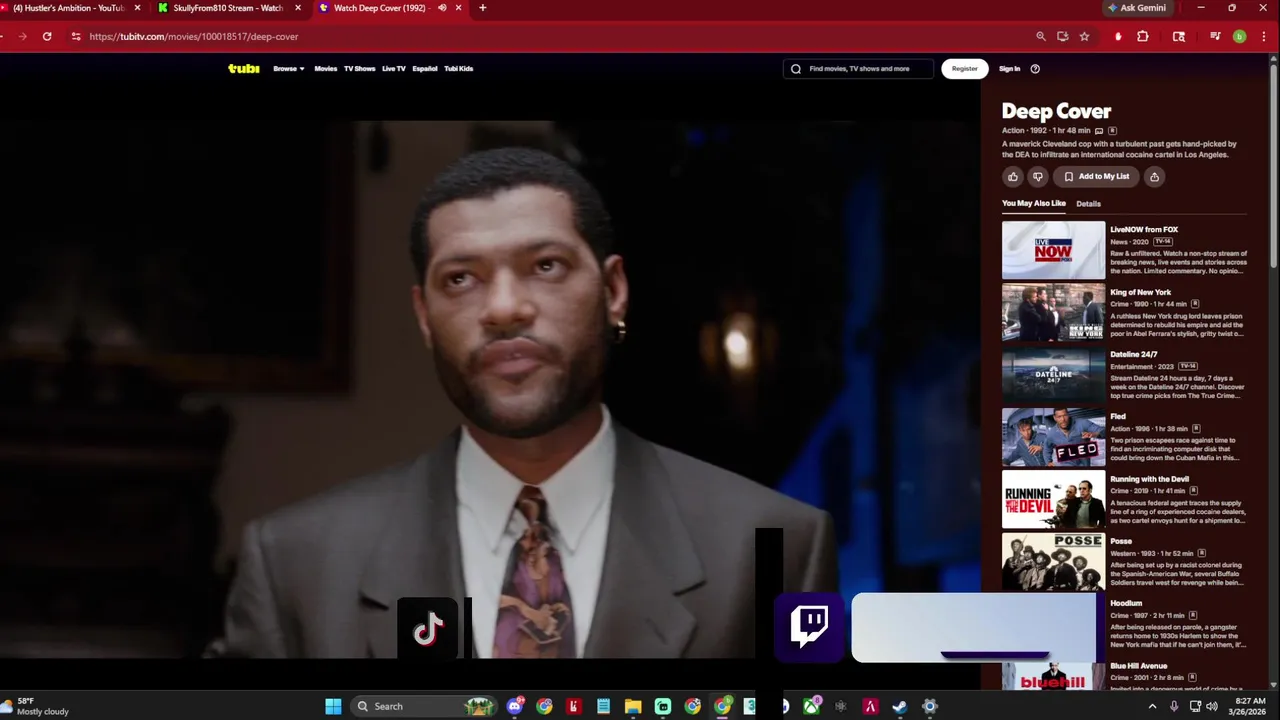This screenshot has width=1280, height=720.
Task: Click the install app icon in address bar
Action: click(x=1062, y=36)
